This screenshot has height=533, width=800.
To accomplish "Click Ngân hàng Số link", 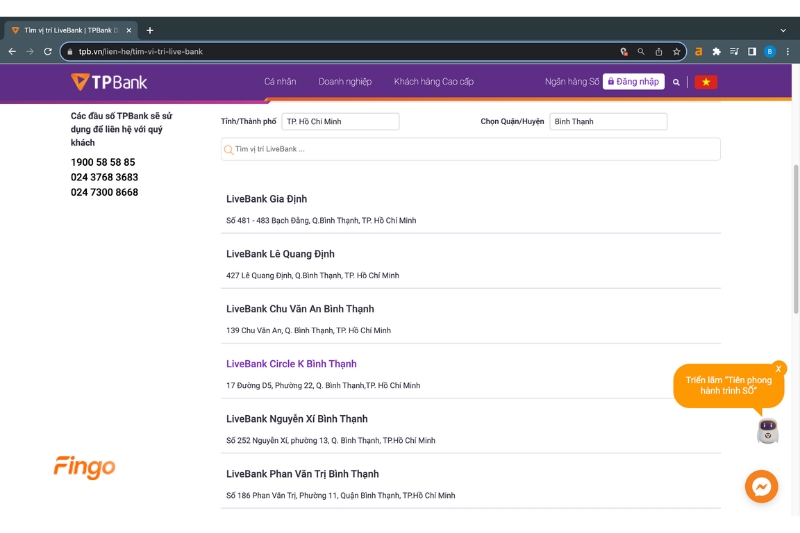I will coord(571,82).
